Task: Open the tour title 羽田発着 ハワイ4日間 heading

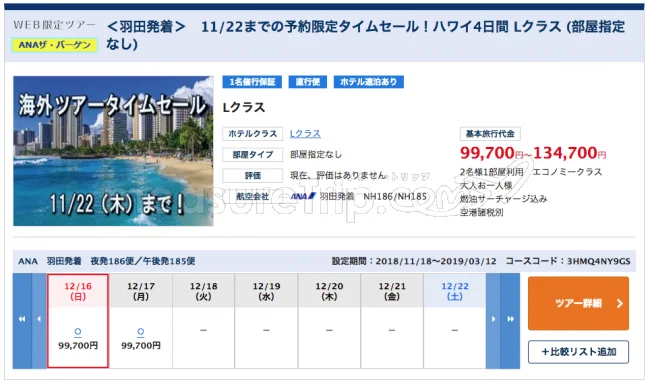Action: coord(365,35)
